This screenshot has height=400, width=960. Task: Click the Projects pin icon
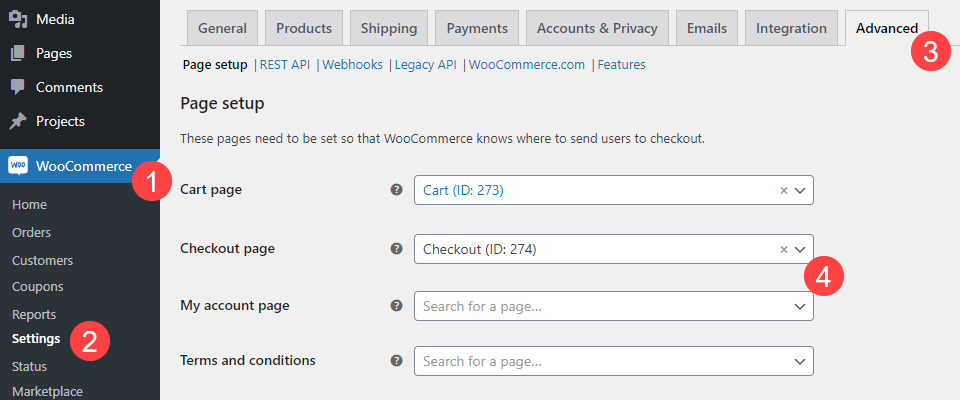18,121
